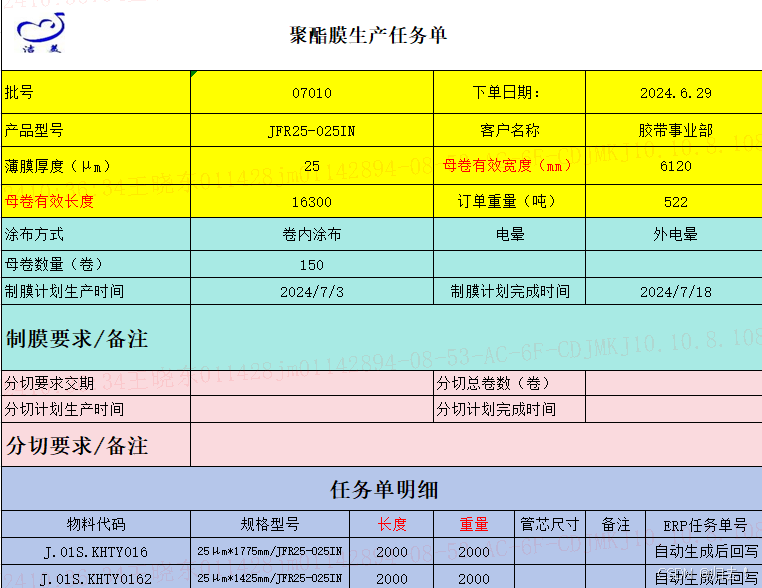Click the 电晕 label cell
Screen dimensions: 762x588
click(x=509, y=234)
